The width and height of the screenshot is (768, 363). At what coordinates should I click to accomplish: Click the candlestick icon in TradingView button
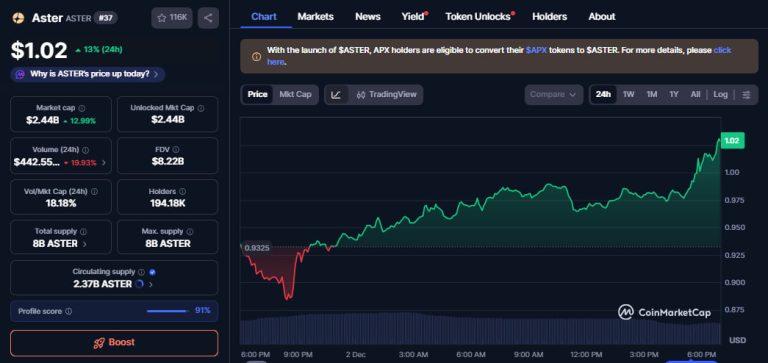361,95
